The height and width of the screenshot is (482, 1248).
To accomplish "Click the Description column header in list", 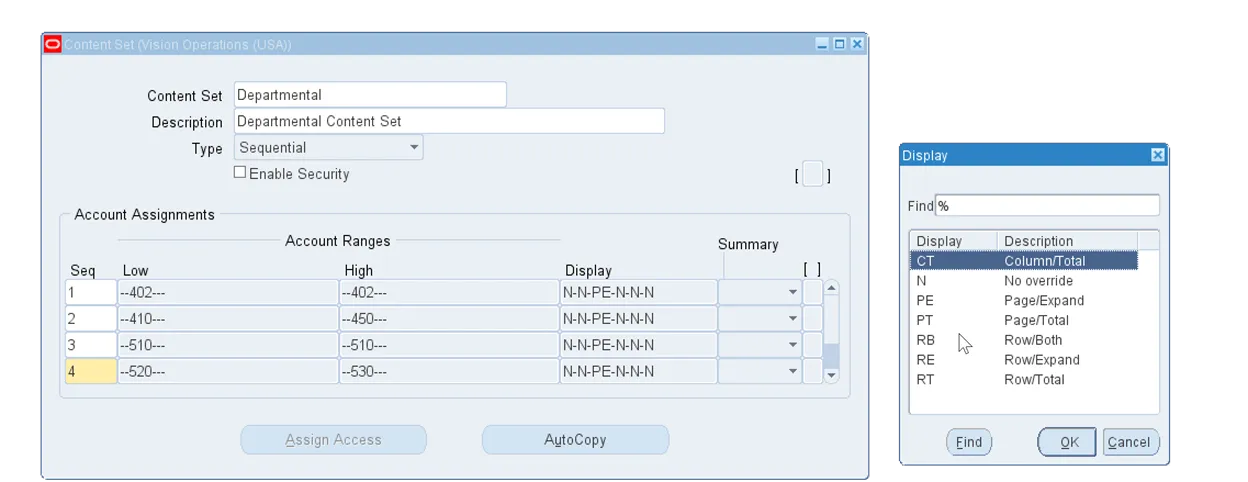I will click(1067, 241).
